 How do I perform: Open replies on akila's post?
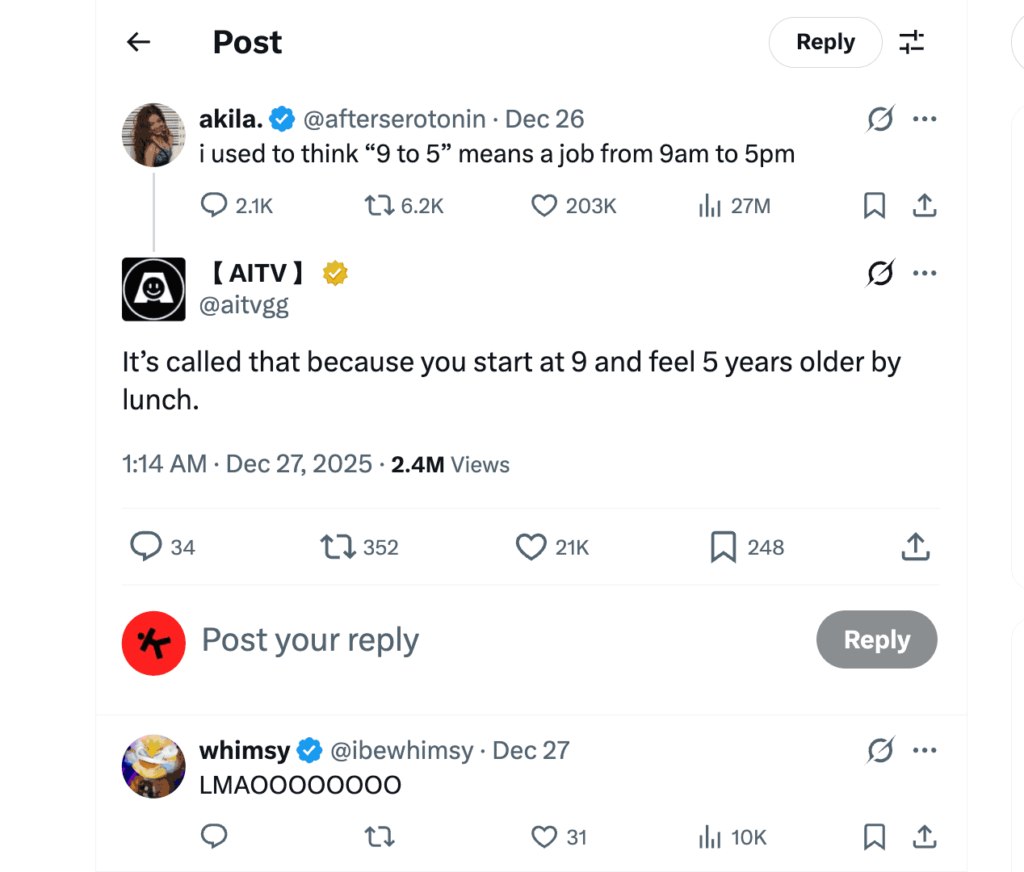click(214, 205)
